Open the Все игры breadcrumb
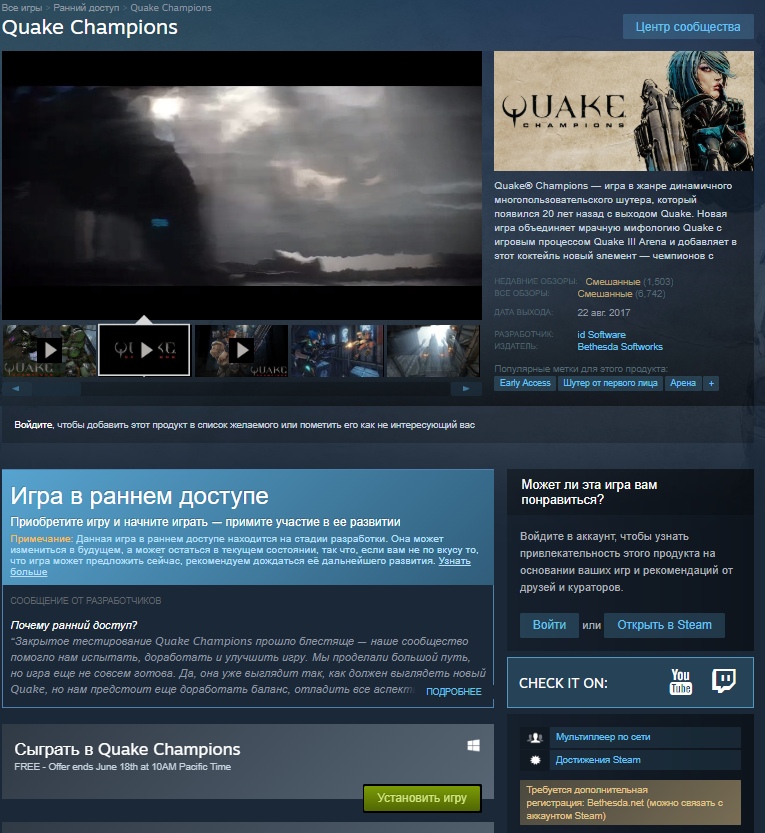Screen dimensions: 765x833 pos(22,7)
